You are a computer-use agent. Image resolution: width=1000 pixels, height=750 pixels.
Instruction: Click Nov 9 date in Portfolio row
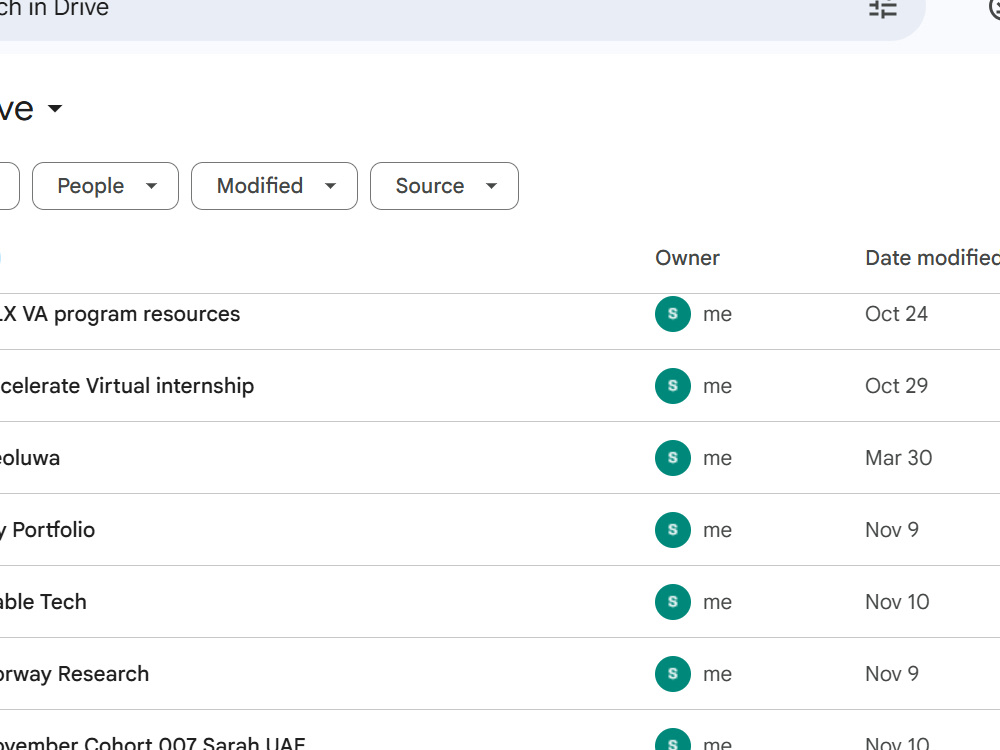892,530
